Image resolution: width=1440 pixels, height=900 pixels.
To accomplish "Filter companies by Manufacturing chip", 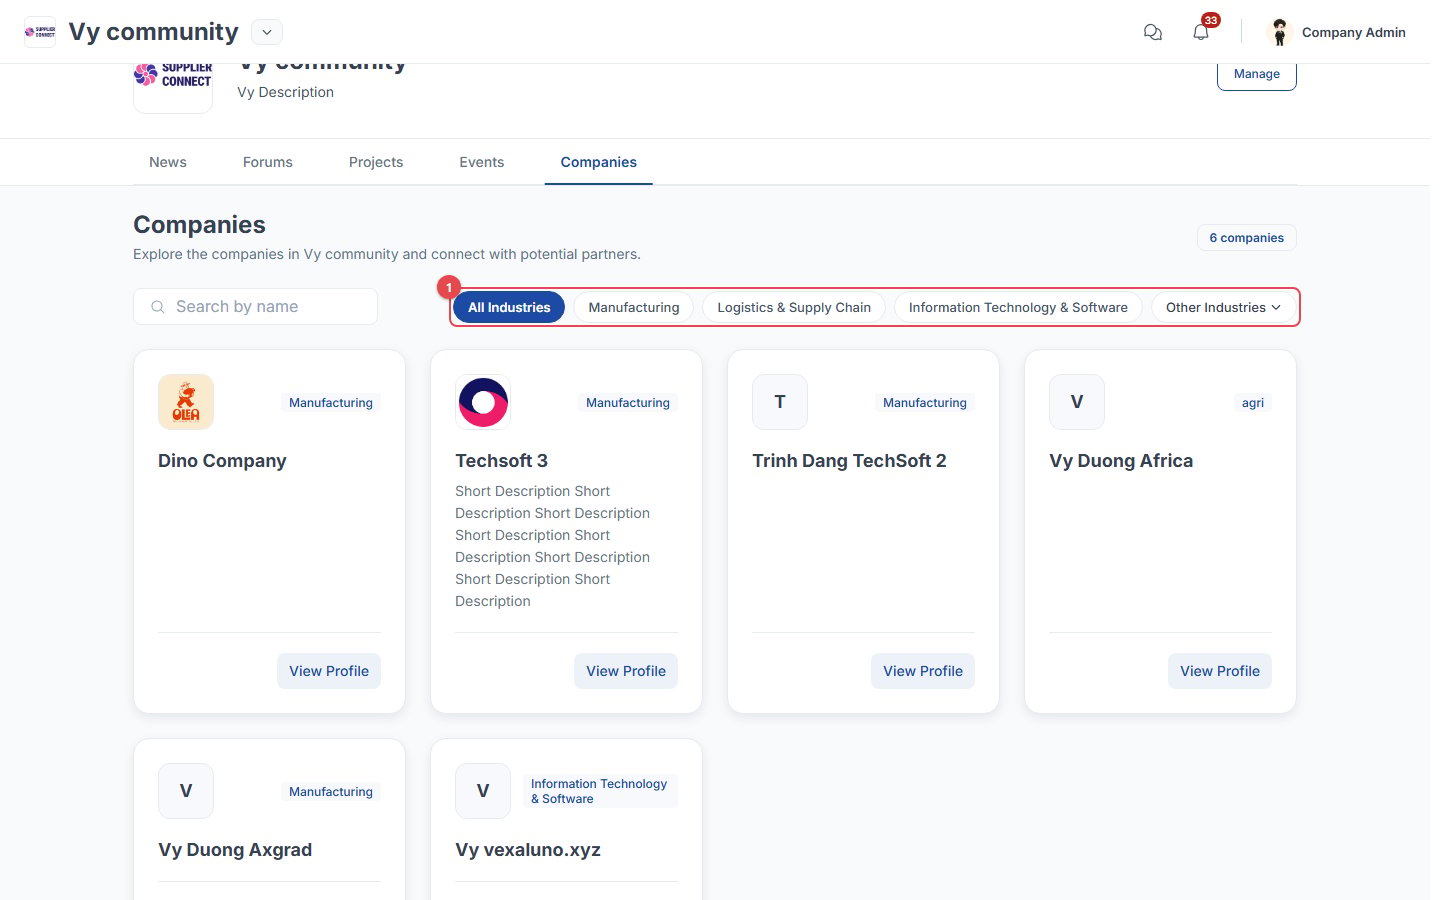I will pos(634,307).
